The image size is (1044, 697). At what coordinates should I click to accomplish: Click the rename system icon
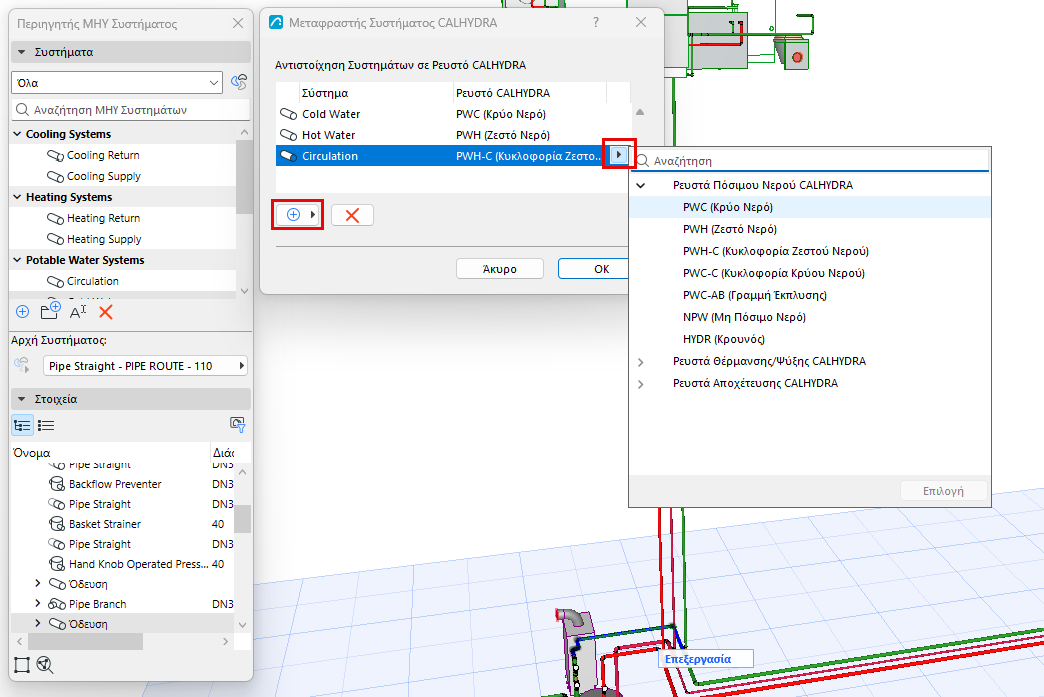[78, 312]
